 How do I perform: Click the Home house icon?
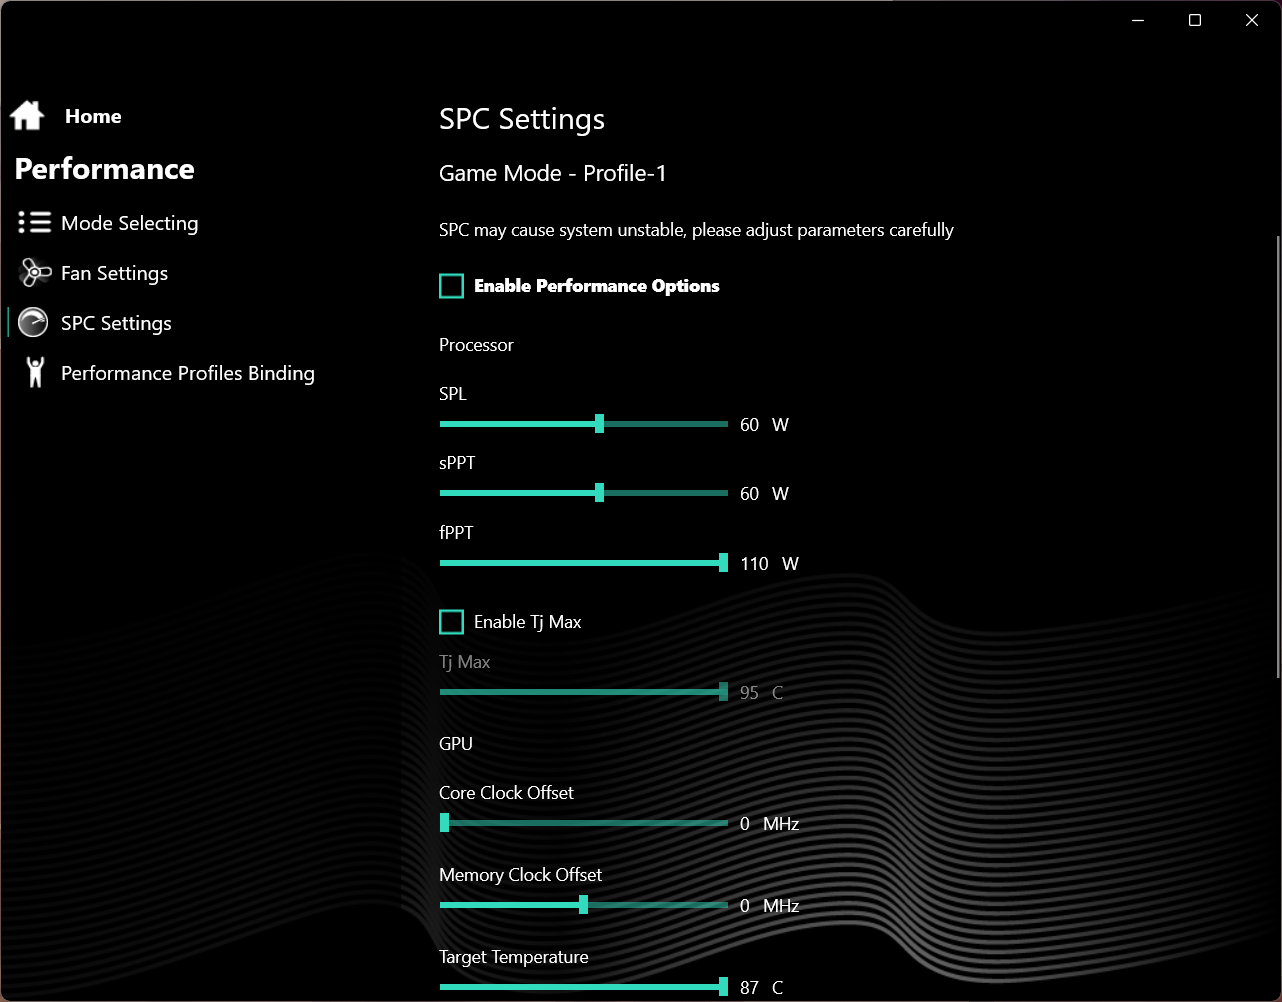27,116
